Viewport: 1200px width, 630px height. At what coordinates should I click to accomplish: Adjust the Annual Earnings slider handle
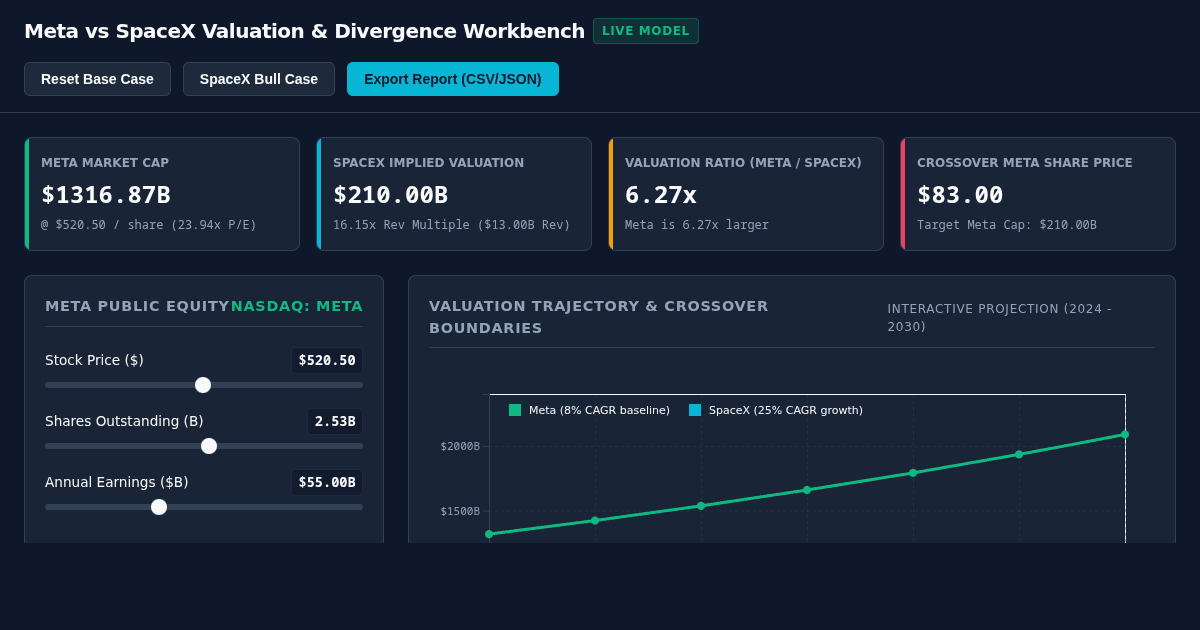[x=159, y=507]
